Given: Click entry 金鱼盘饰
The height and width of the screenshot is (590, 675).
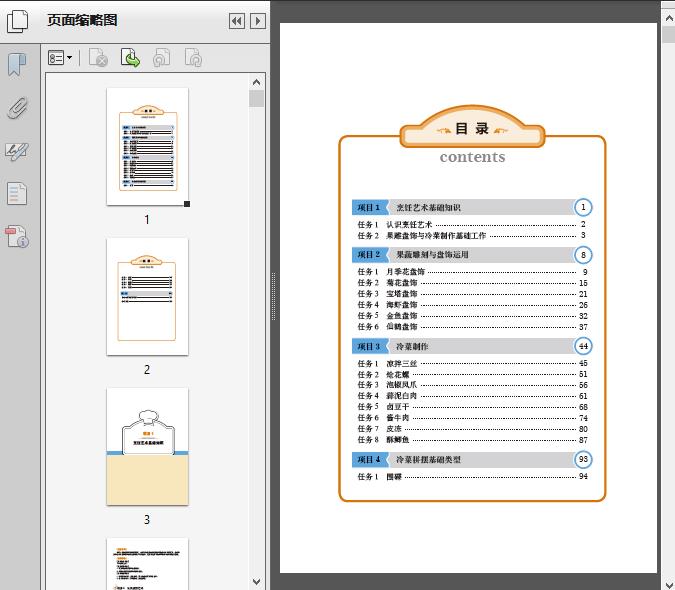Looking at the screenshot, I should pyautogui.click(x=402, y=316).
